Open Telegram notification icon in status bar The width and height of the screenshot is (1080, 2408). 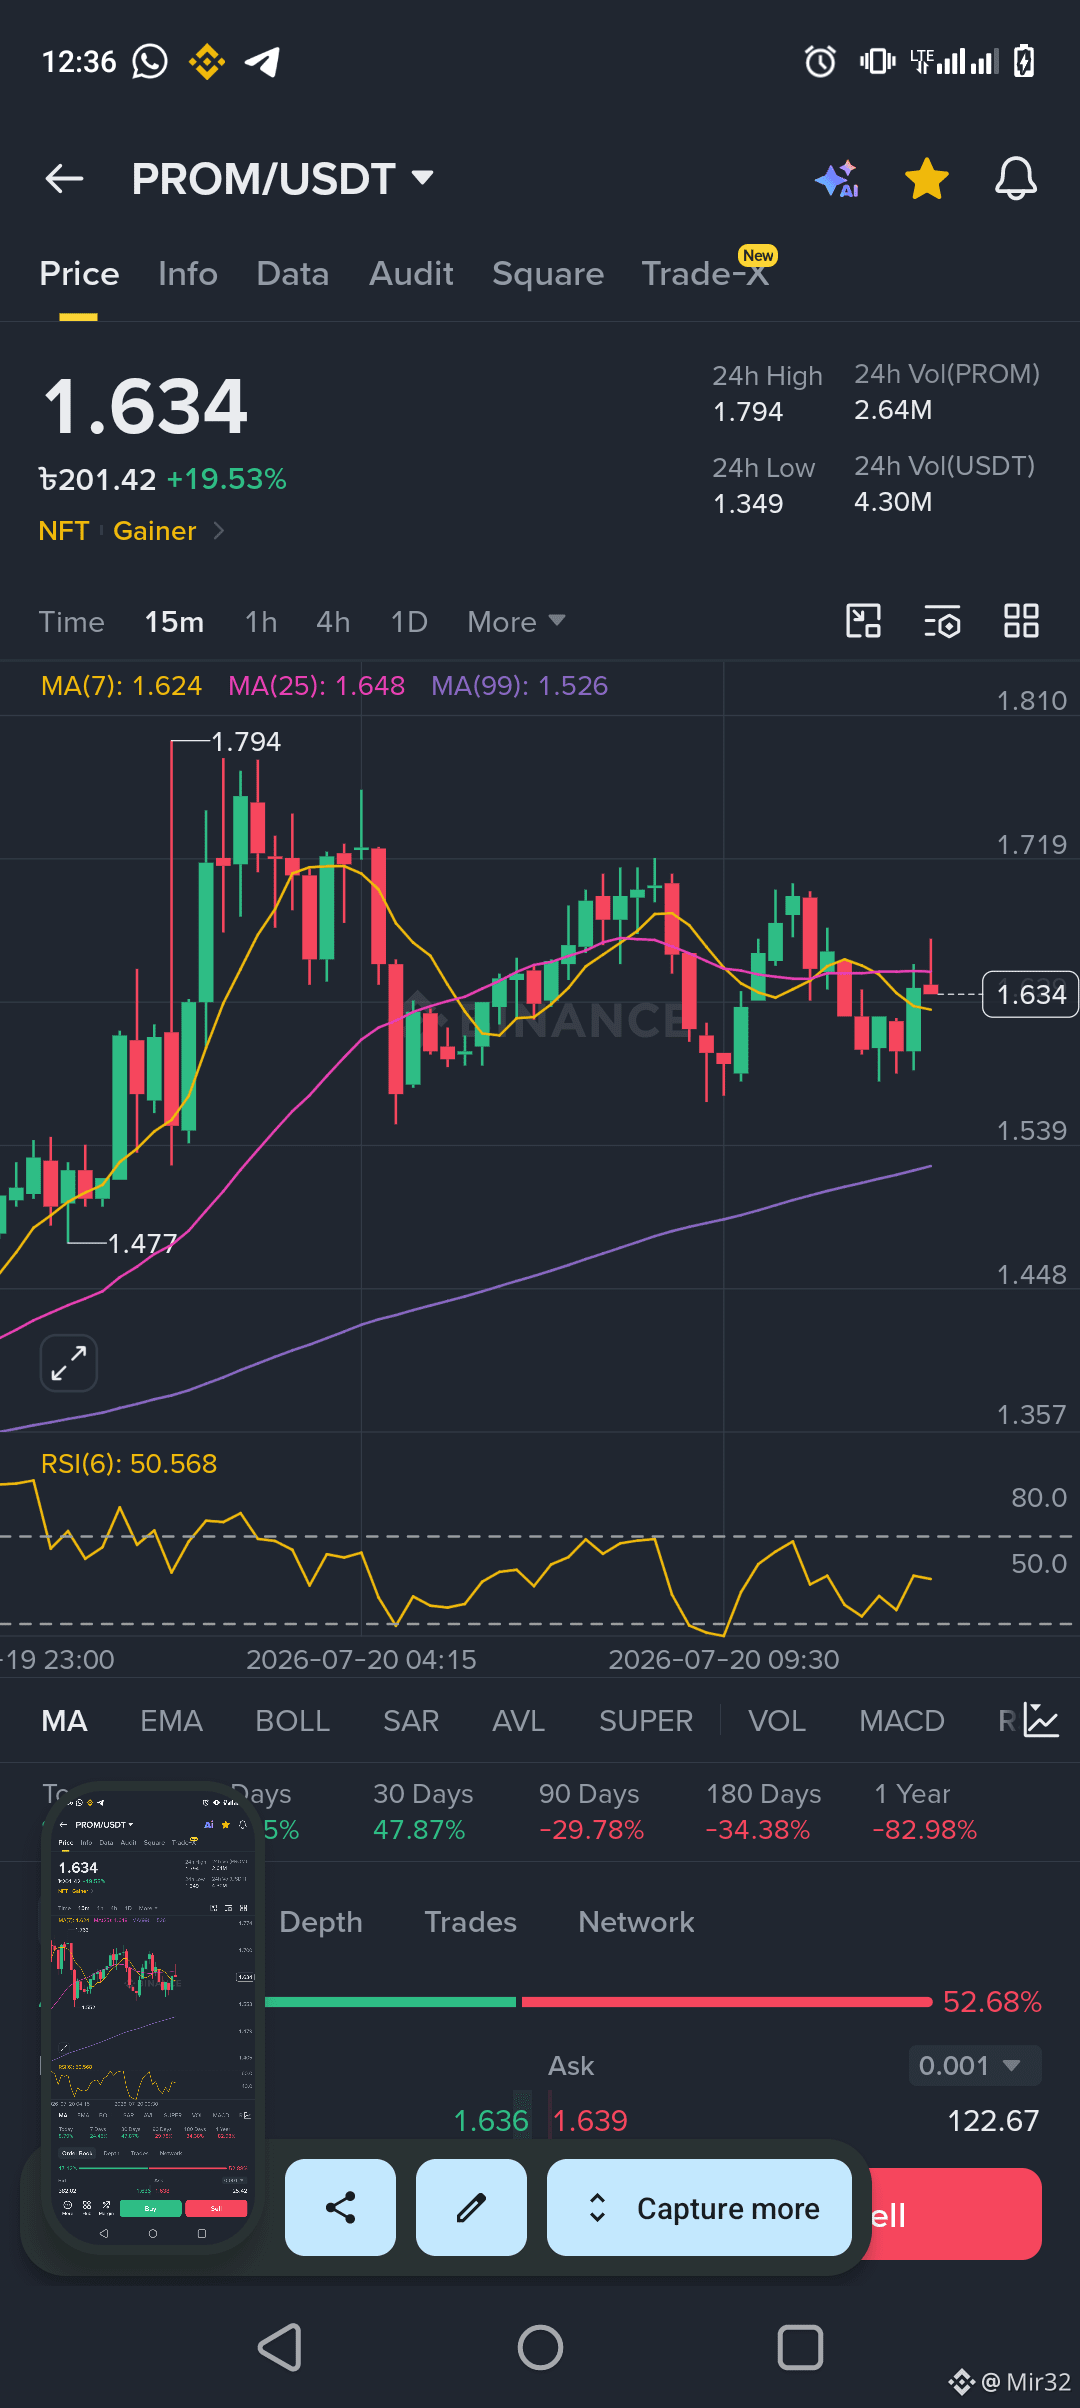tap(263, 62)
